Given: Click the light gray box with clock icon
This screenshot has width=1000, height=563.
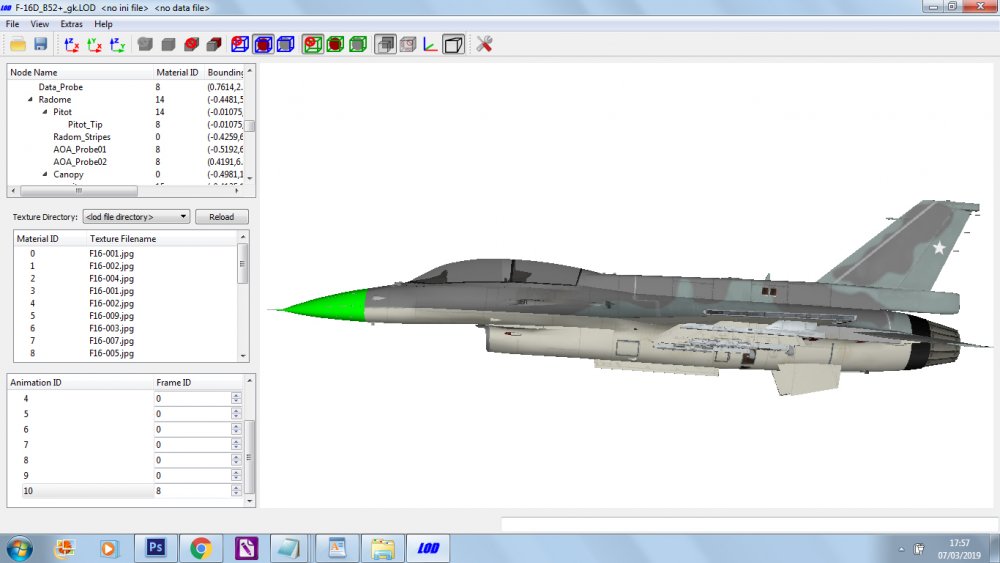Looking at the screenshot, I should (408, 44).
